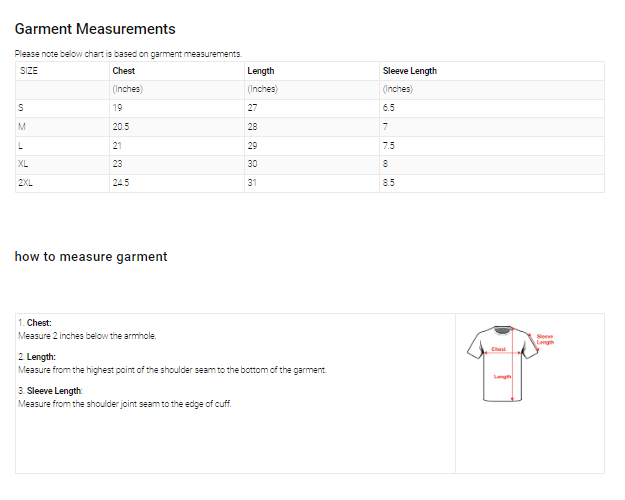Click red "Sleeve Length" label on t-shirt diagram
625x500 pixels.
545,339
